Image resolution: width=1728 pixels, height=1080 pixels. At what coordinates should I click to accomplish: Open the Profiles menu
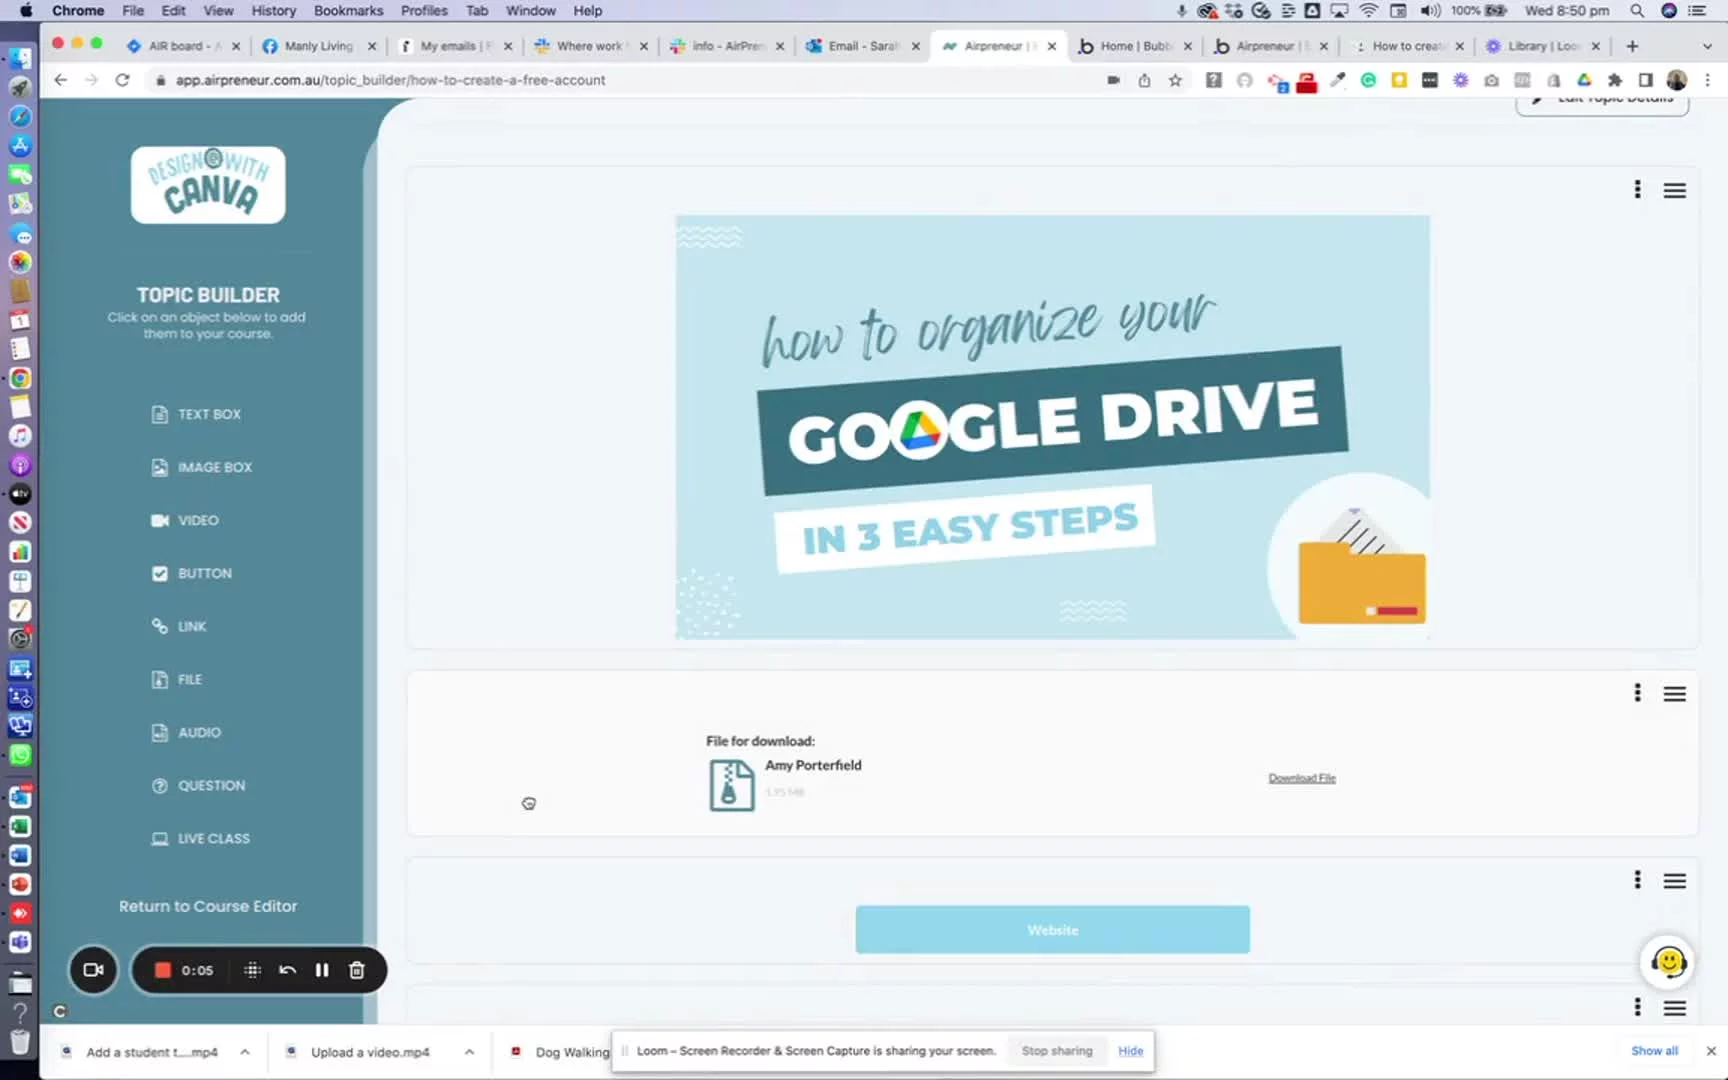424,10
